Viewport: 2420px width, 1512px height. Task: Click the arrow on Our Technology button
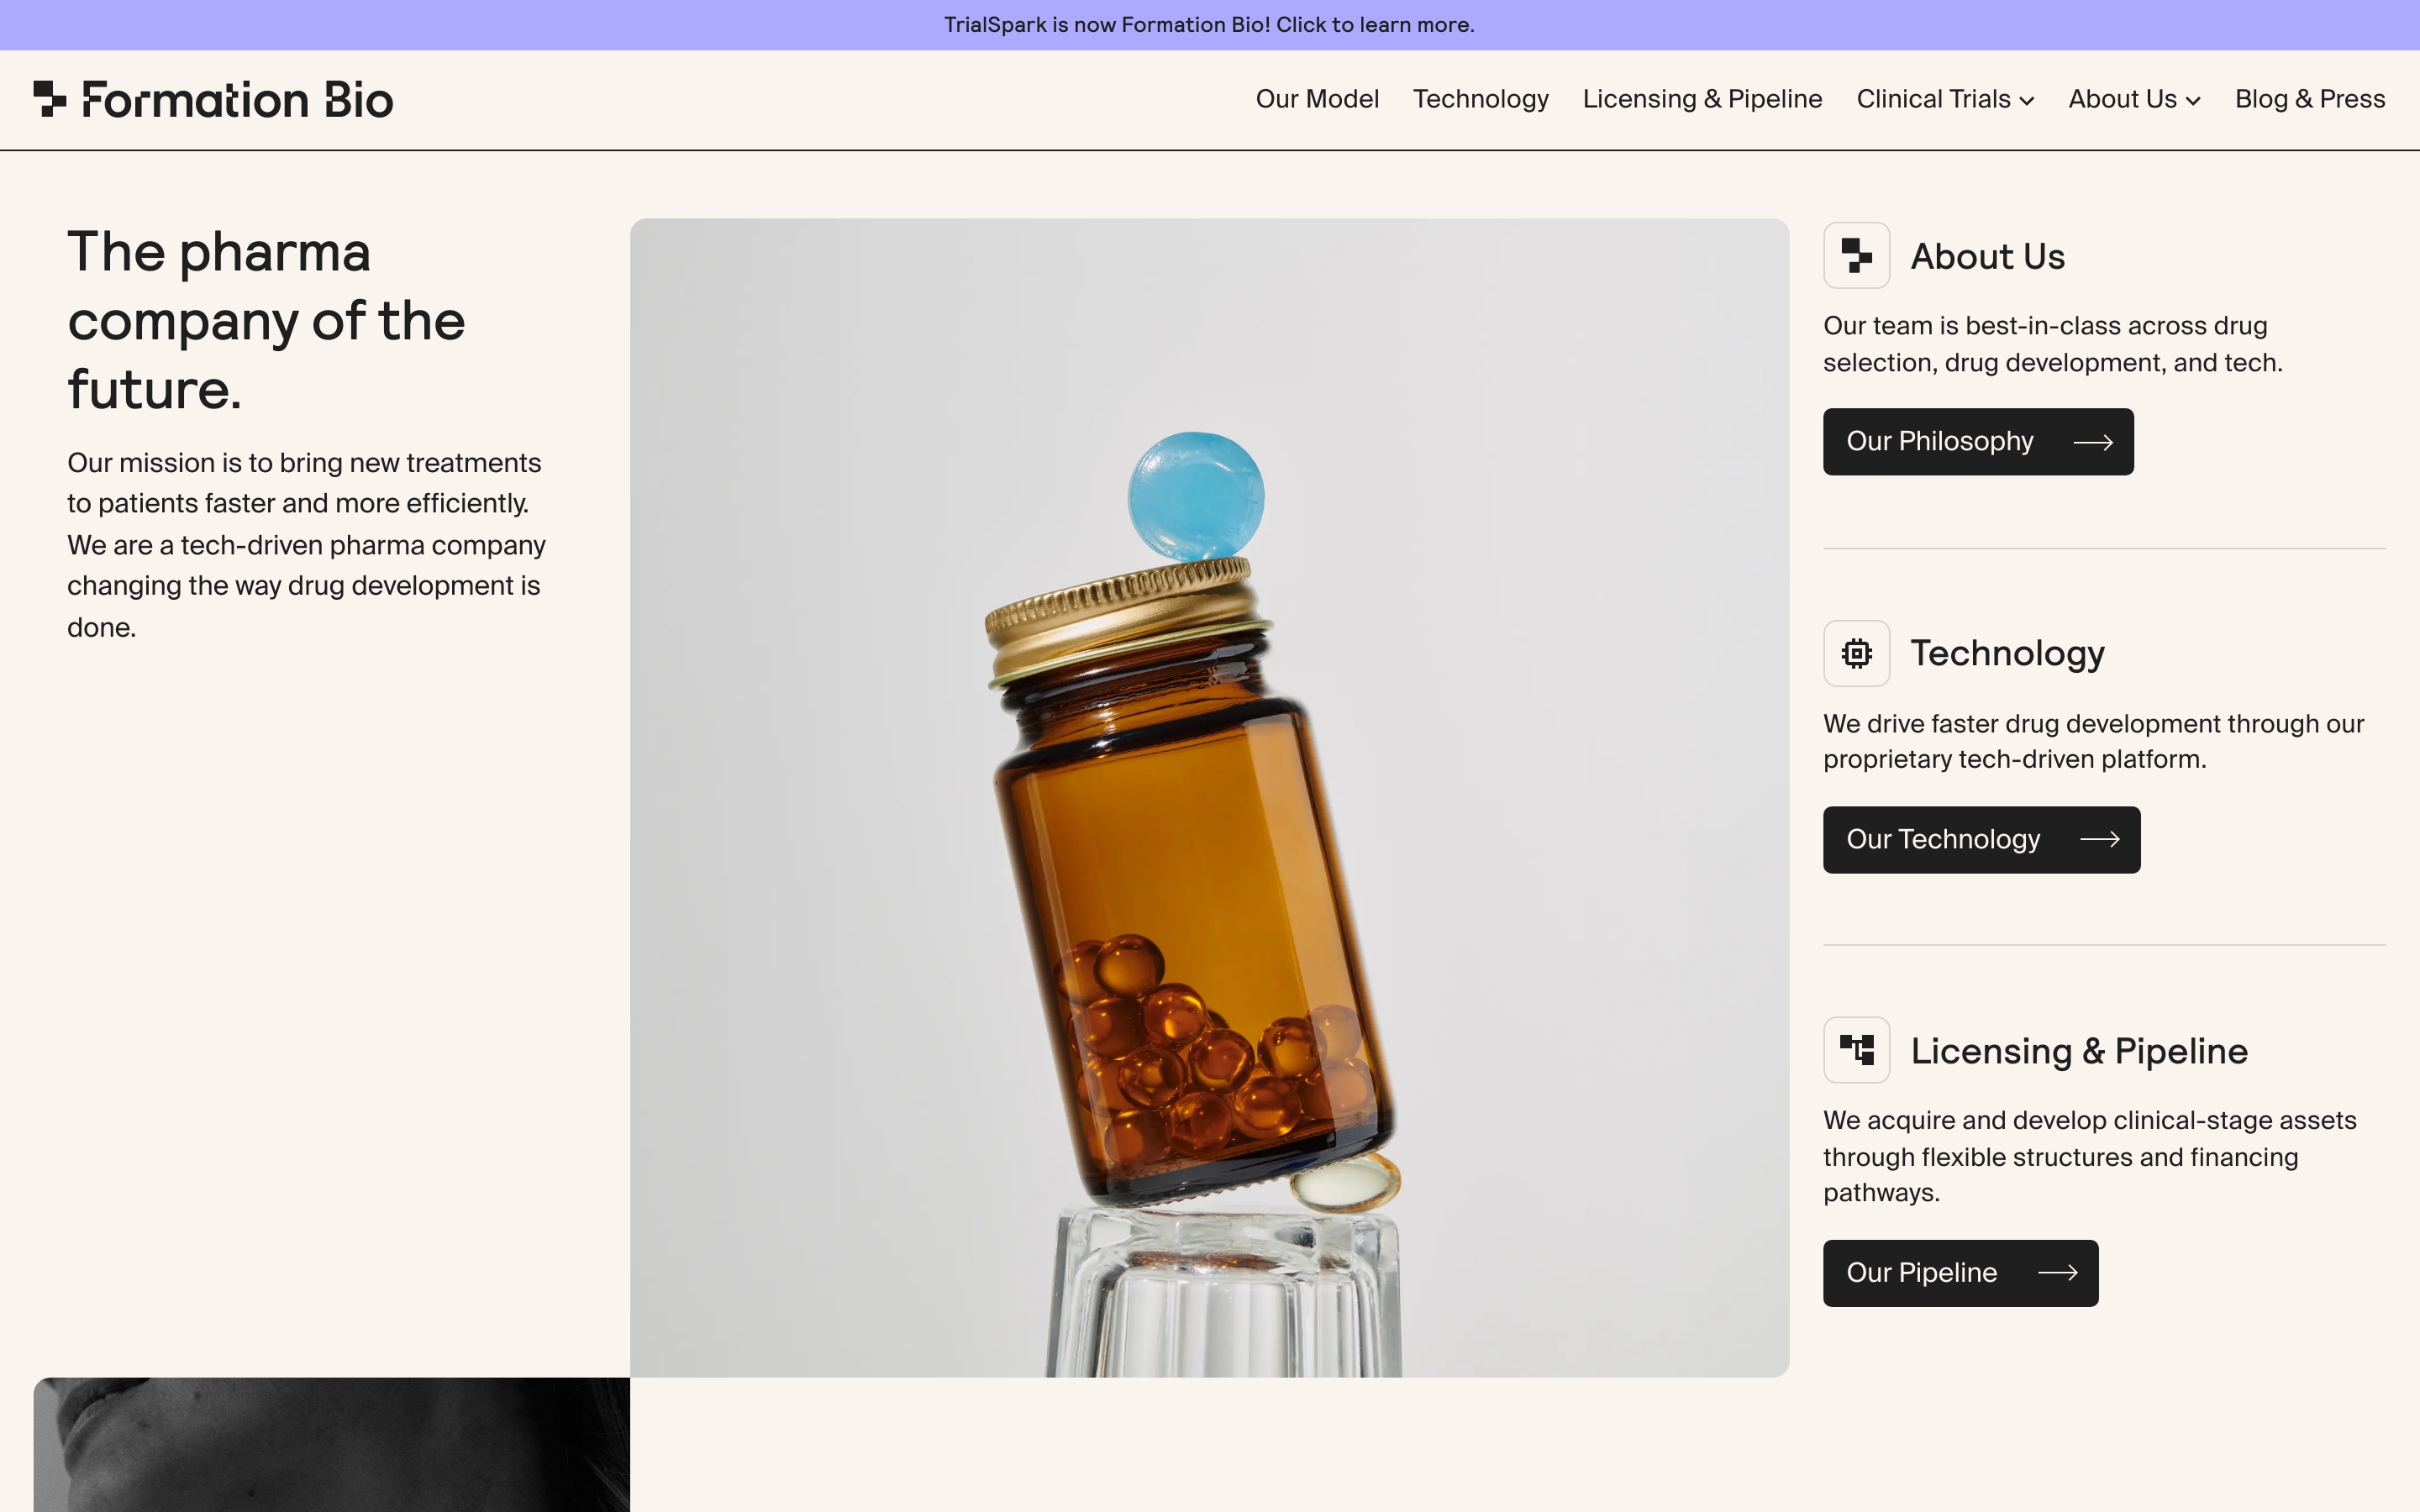point(2099,840)
